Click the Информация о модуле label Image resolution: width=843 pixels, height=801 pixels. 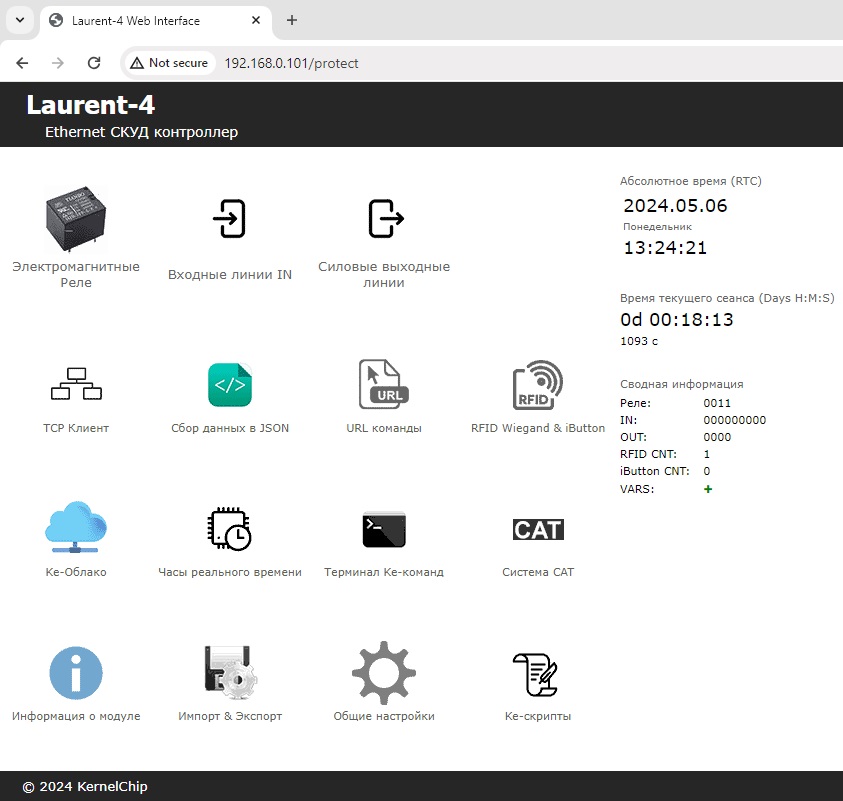[x=76, y=717]
